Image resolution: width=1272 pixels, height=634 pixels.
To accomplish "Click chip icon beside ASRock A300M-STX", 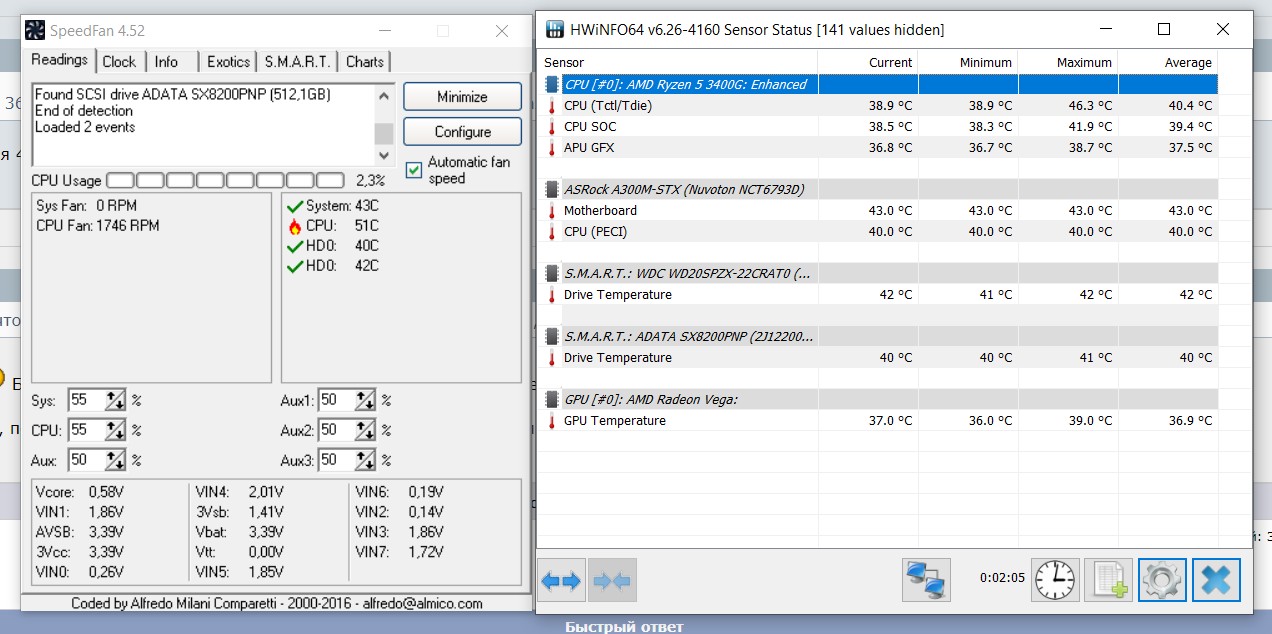I will click(x=552, y=189).
